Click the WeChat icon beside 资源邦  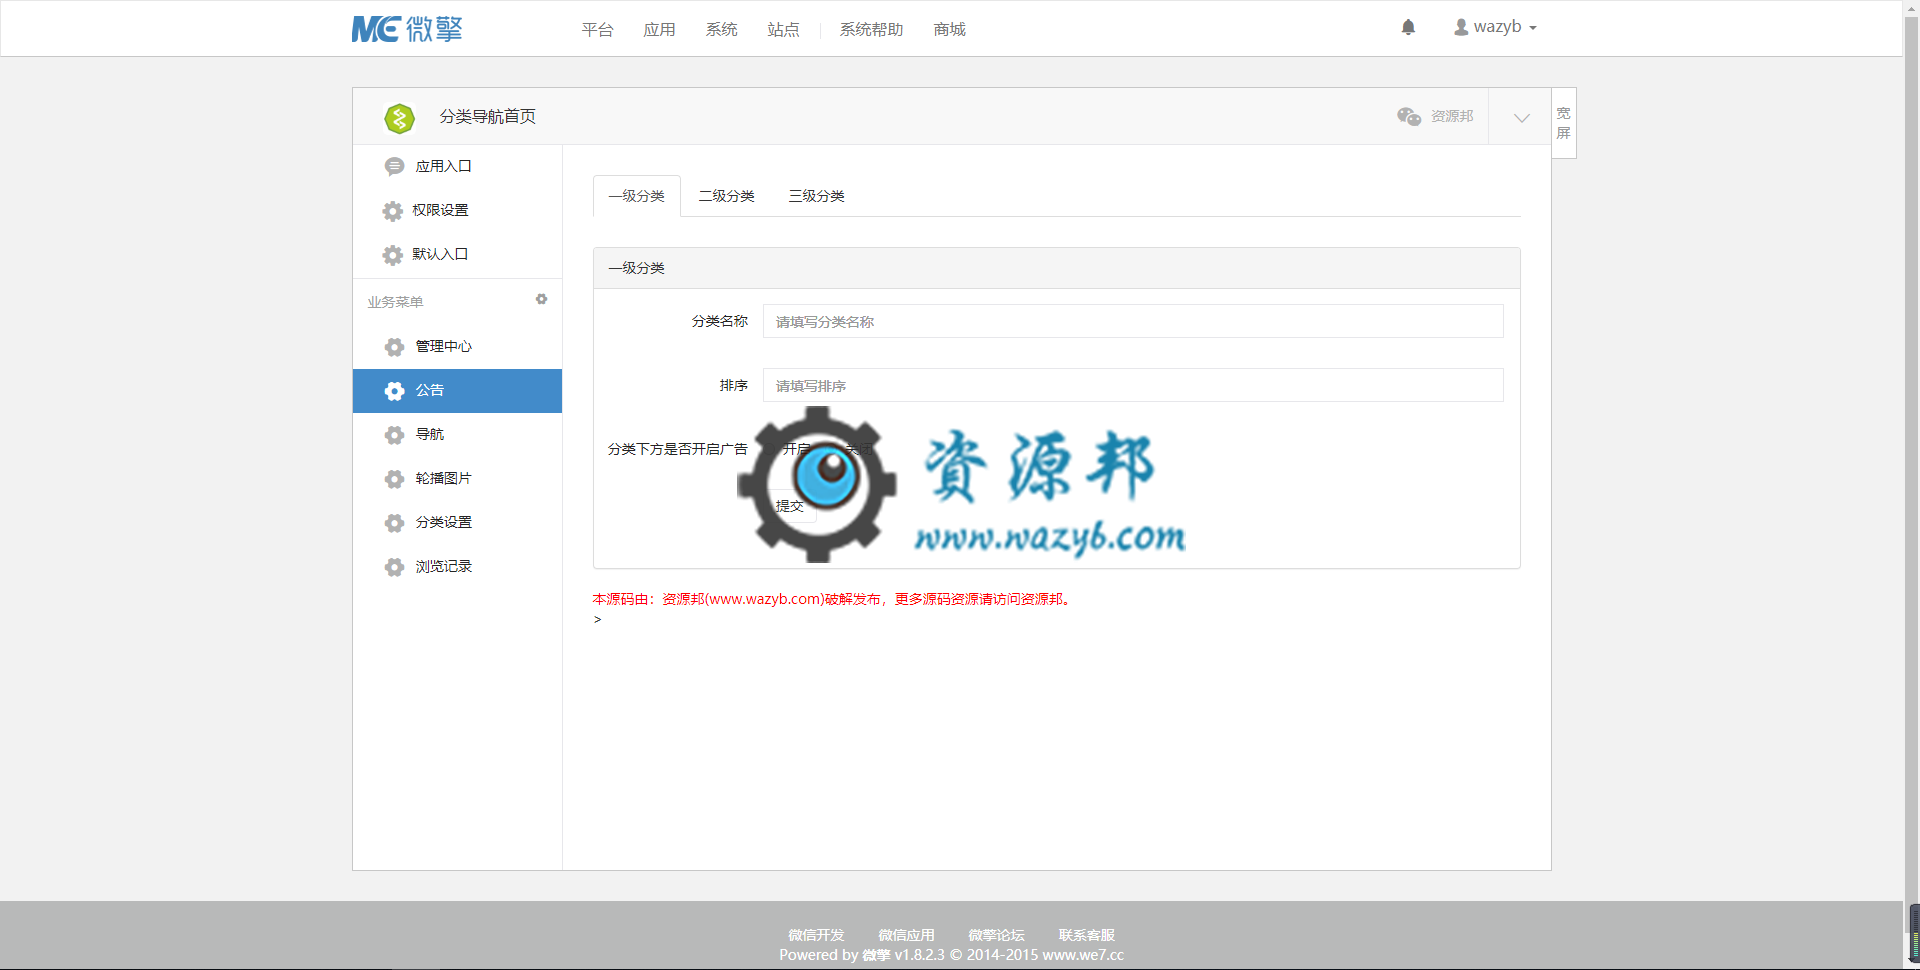[1409, 116]
